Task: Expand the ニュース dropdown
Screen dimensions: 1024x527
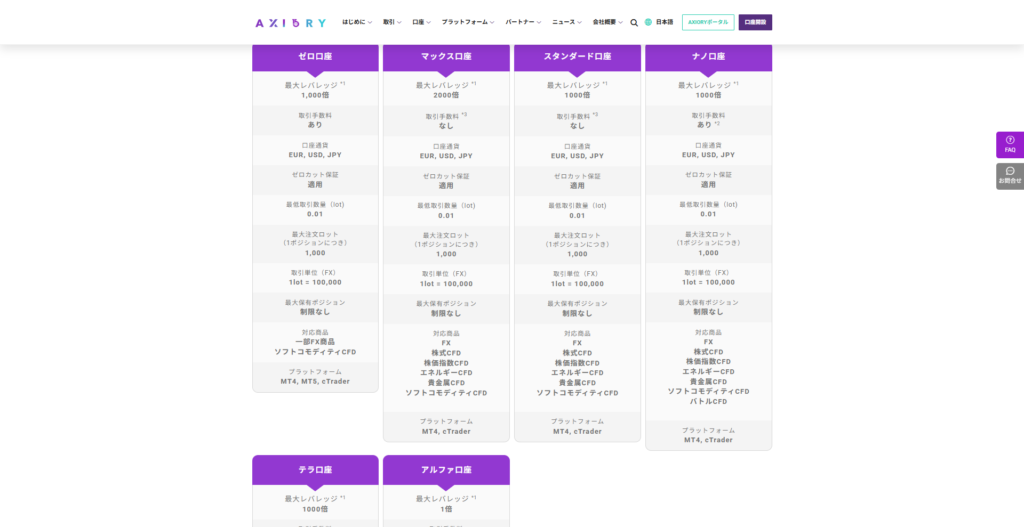Action: coord(567,22)
